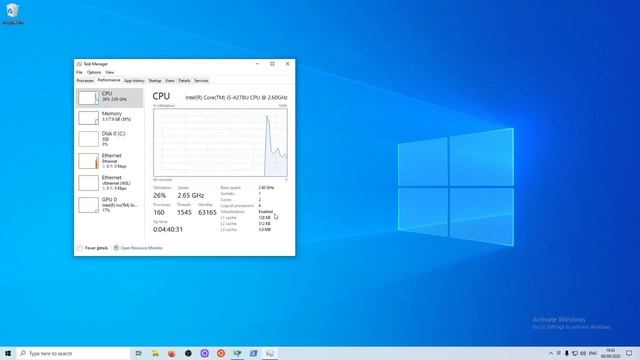The height and width of the screenshot is (360, 640).
Task: Switch to the App history tab
Action: coord(134,81)
